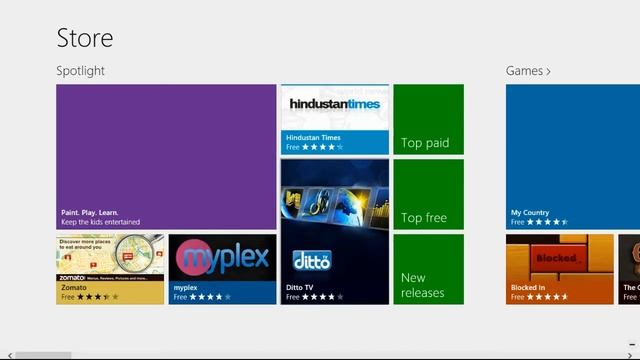Click the Hindustan Times star rating
640x360 pixels.
click(x=322, y=147)
